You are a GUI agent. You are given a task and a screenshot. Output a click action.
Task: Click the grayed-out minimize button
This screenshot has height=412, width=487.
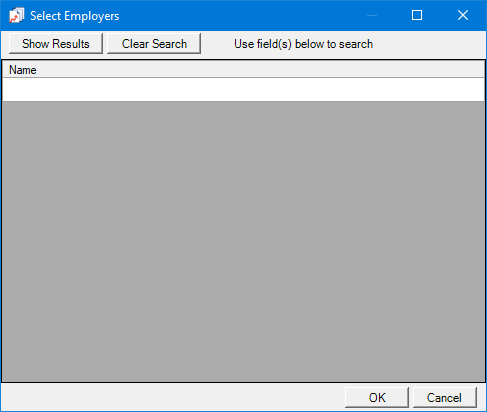point(372,15)
